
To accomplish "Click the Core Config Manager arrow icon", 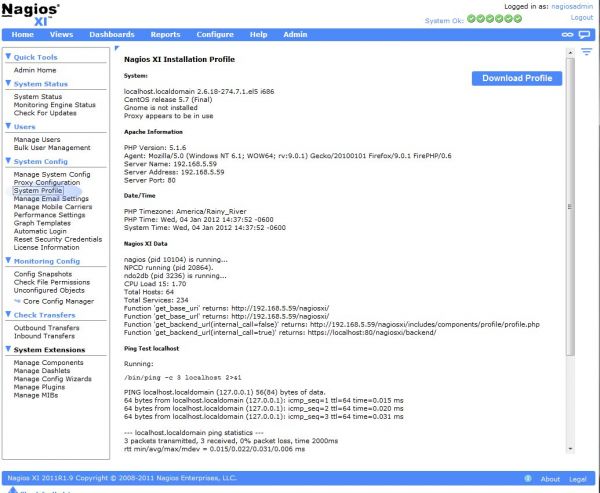I will coord(17,300).
